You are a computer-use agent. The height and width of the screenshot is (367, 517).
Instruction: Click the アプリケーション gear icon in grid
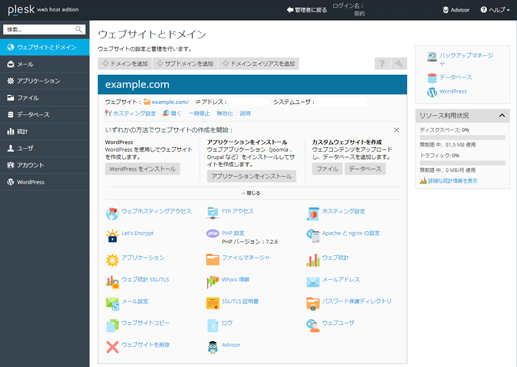[x=112, y=260]
